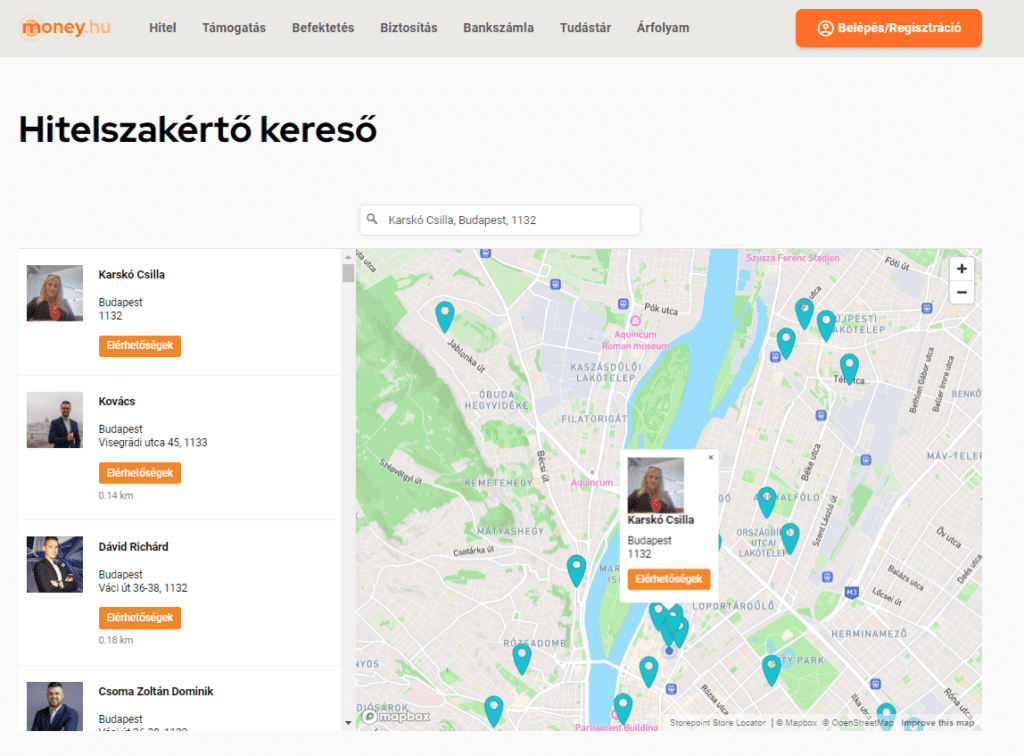
Task: Open the OpenStreetMap attribution link
Action: point(857,723)
